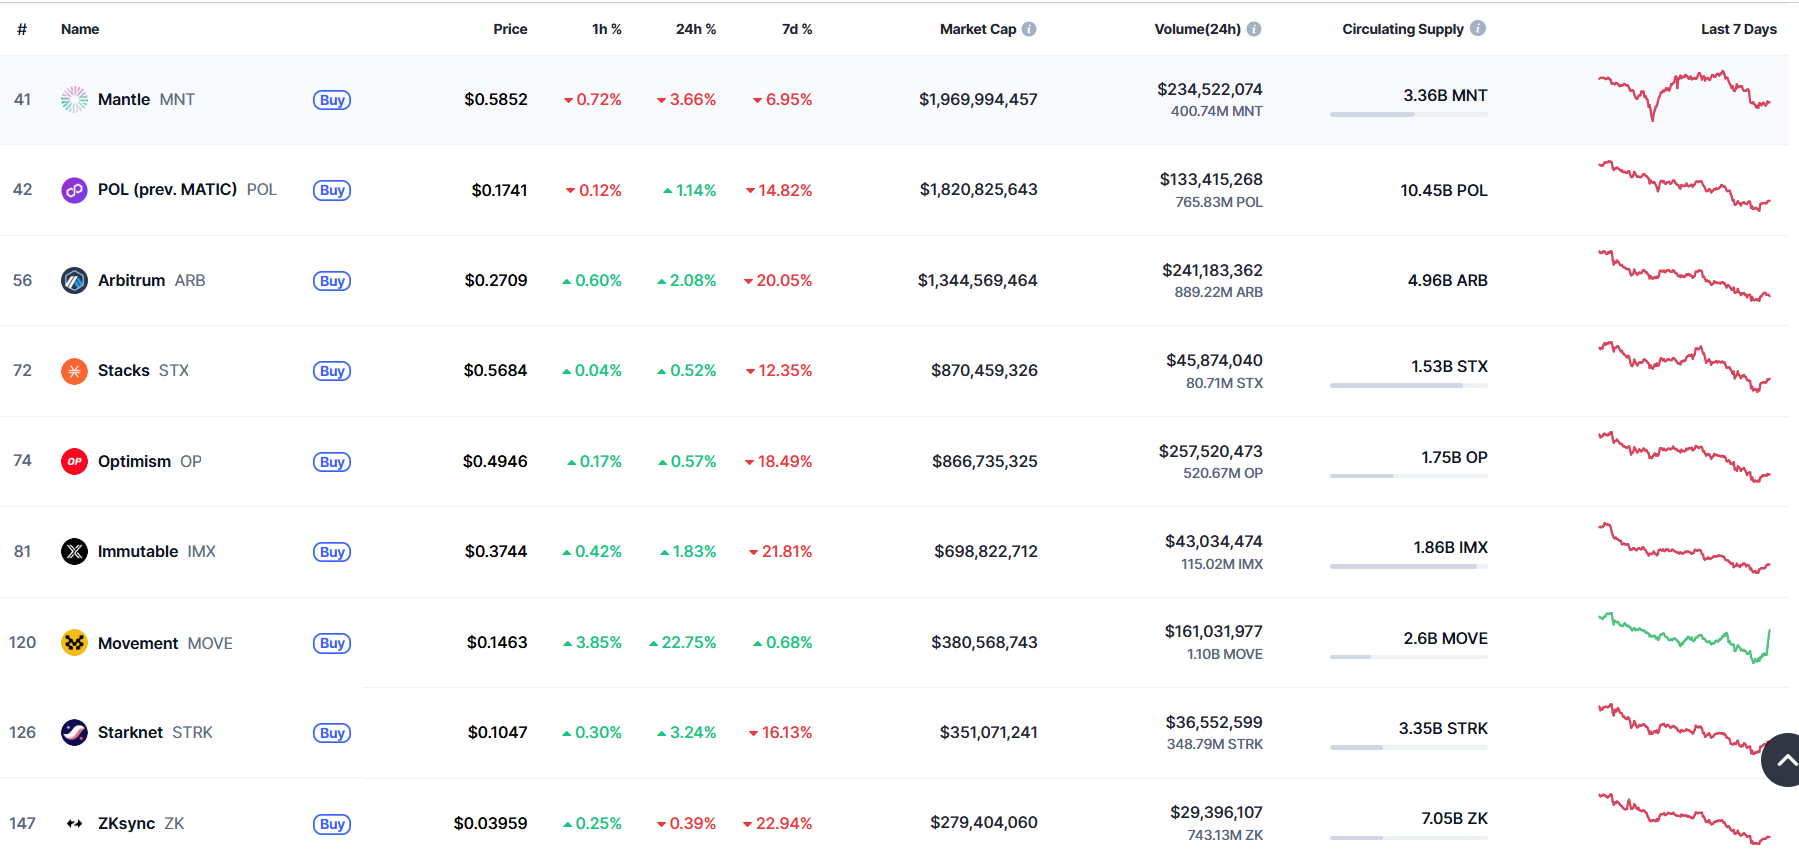The width and height of the screenshot is (1799, 850).
Task: Open the POL (prev. MATIC) coin page
Action: pyautogui.click(x=187, y=189)
